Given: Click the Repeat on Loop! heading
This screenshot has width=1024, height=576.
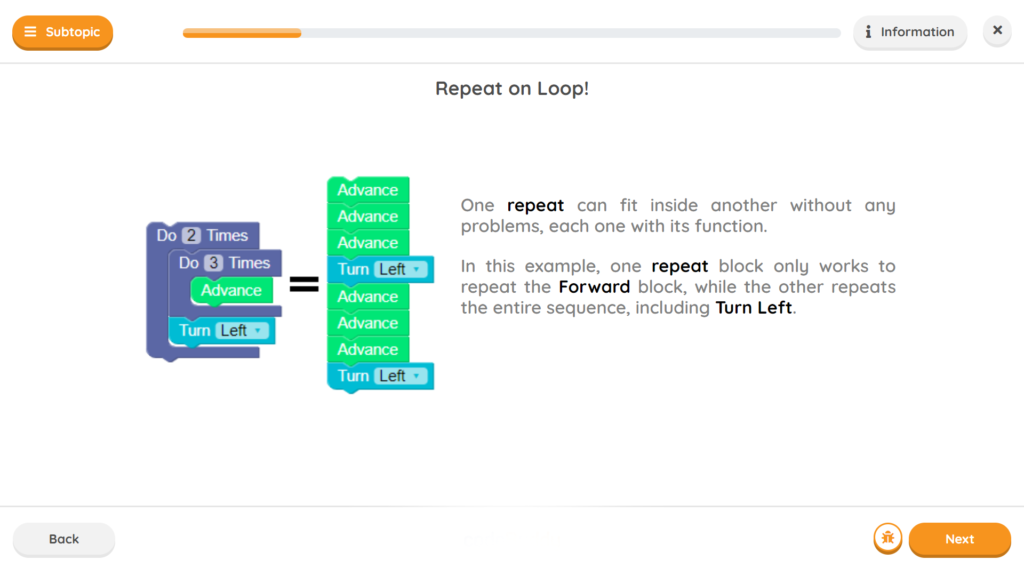Looking at the screenshot, I should click(x=512, y=88).
